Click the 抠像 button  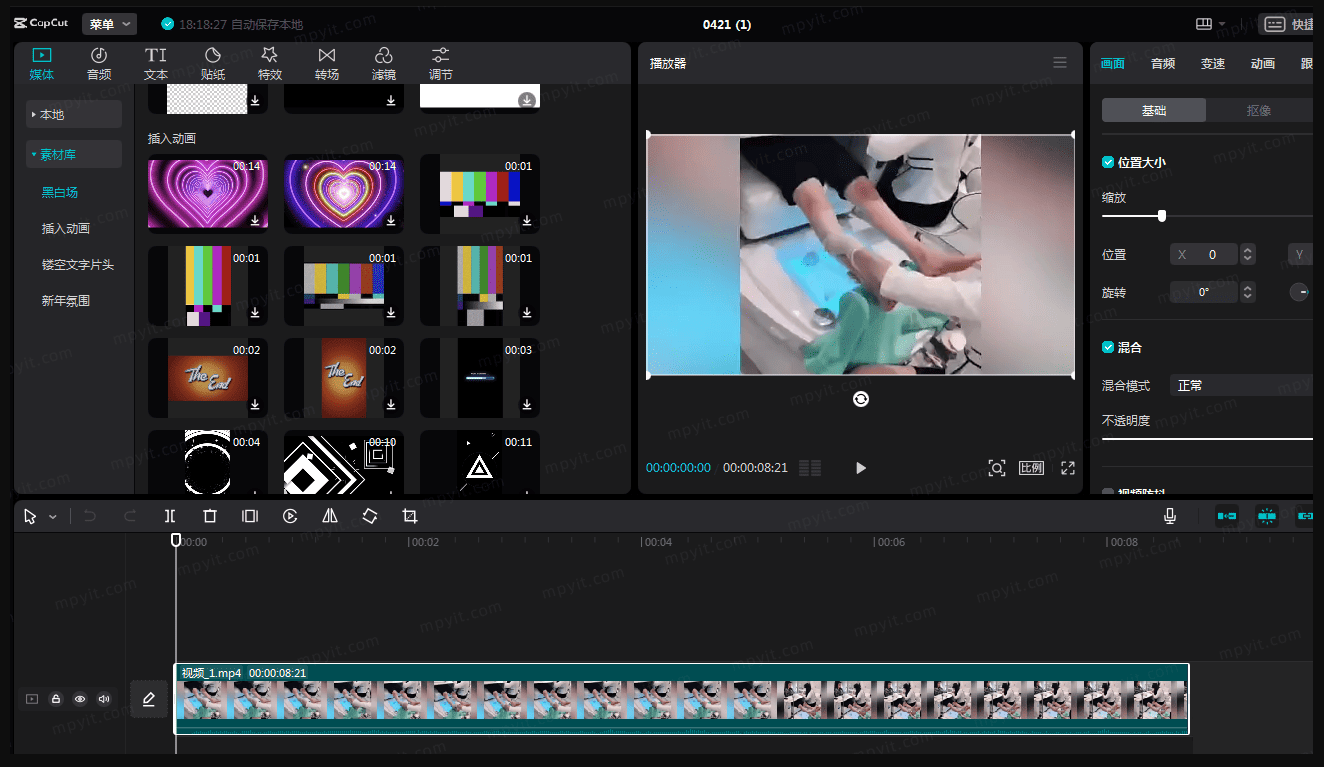click(x=1258, y=110)
